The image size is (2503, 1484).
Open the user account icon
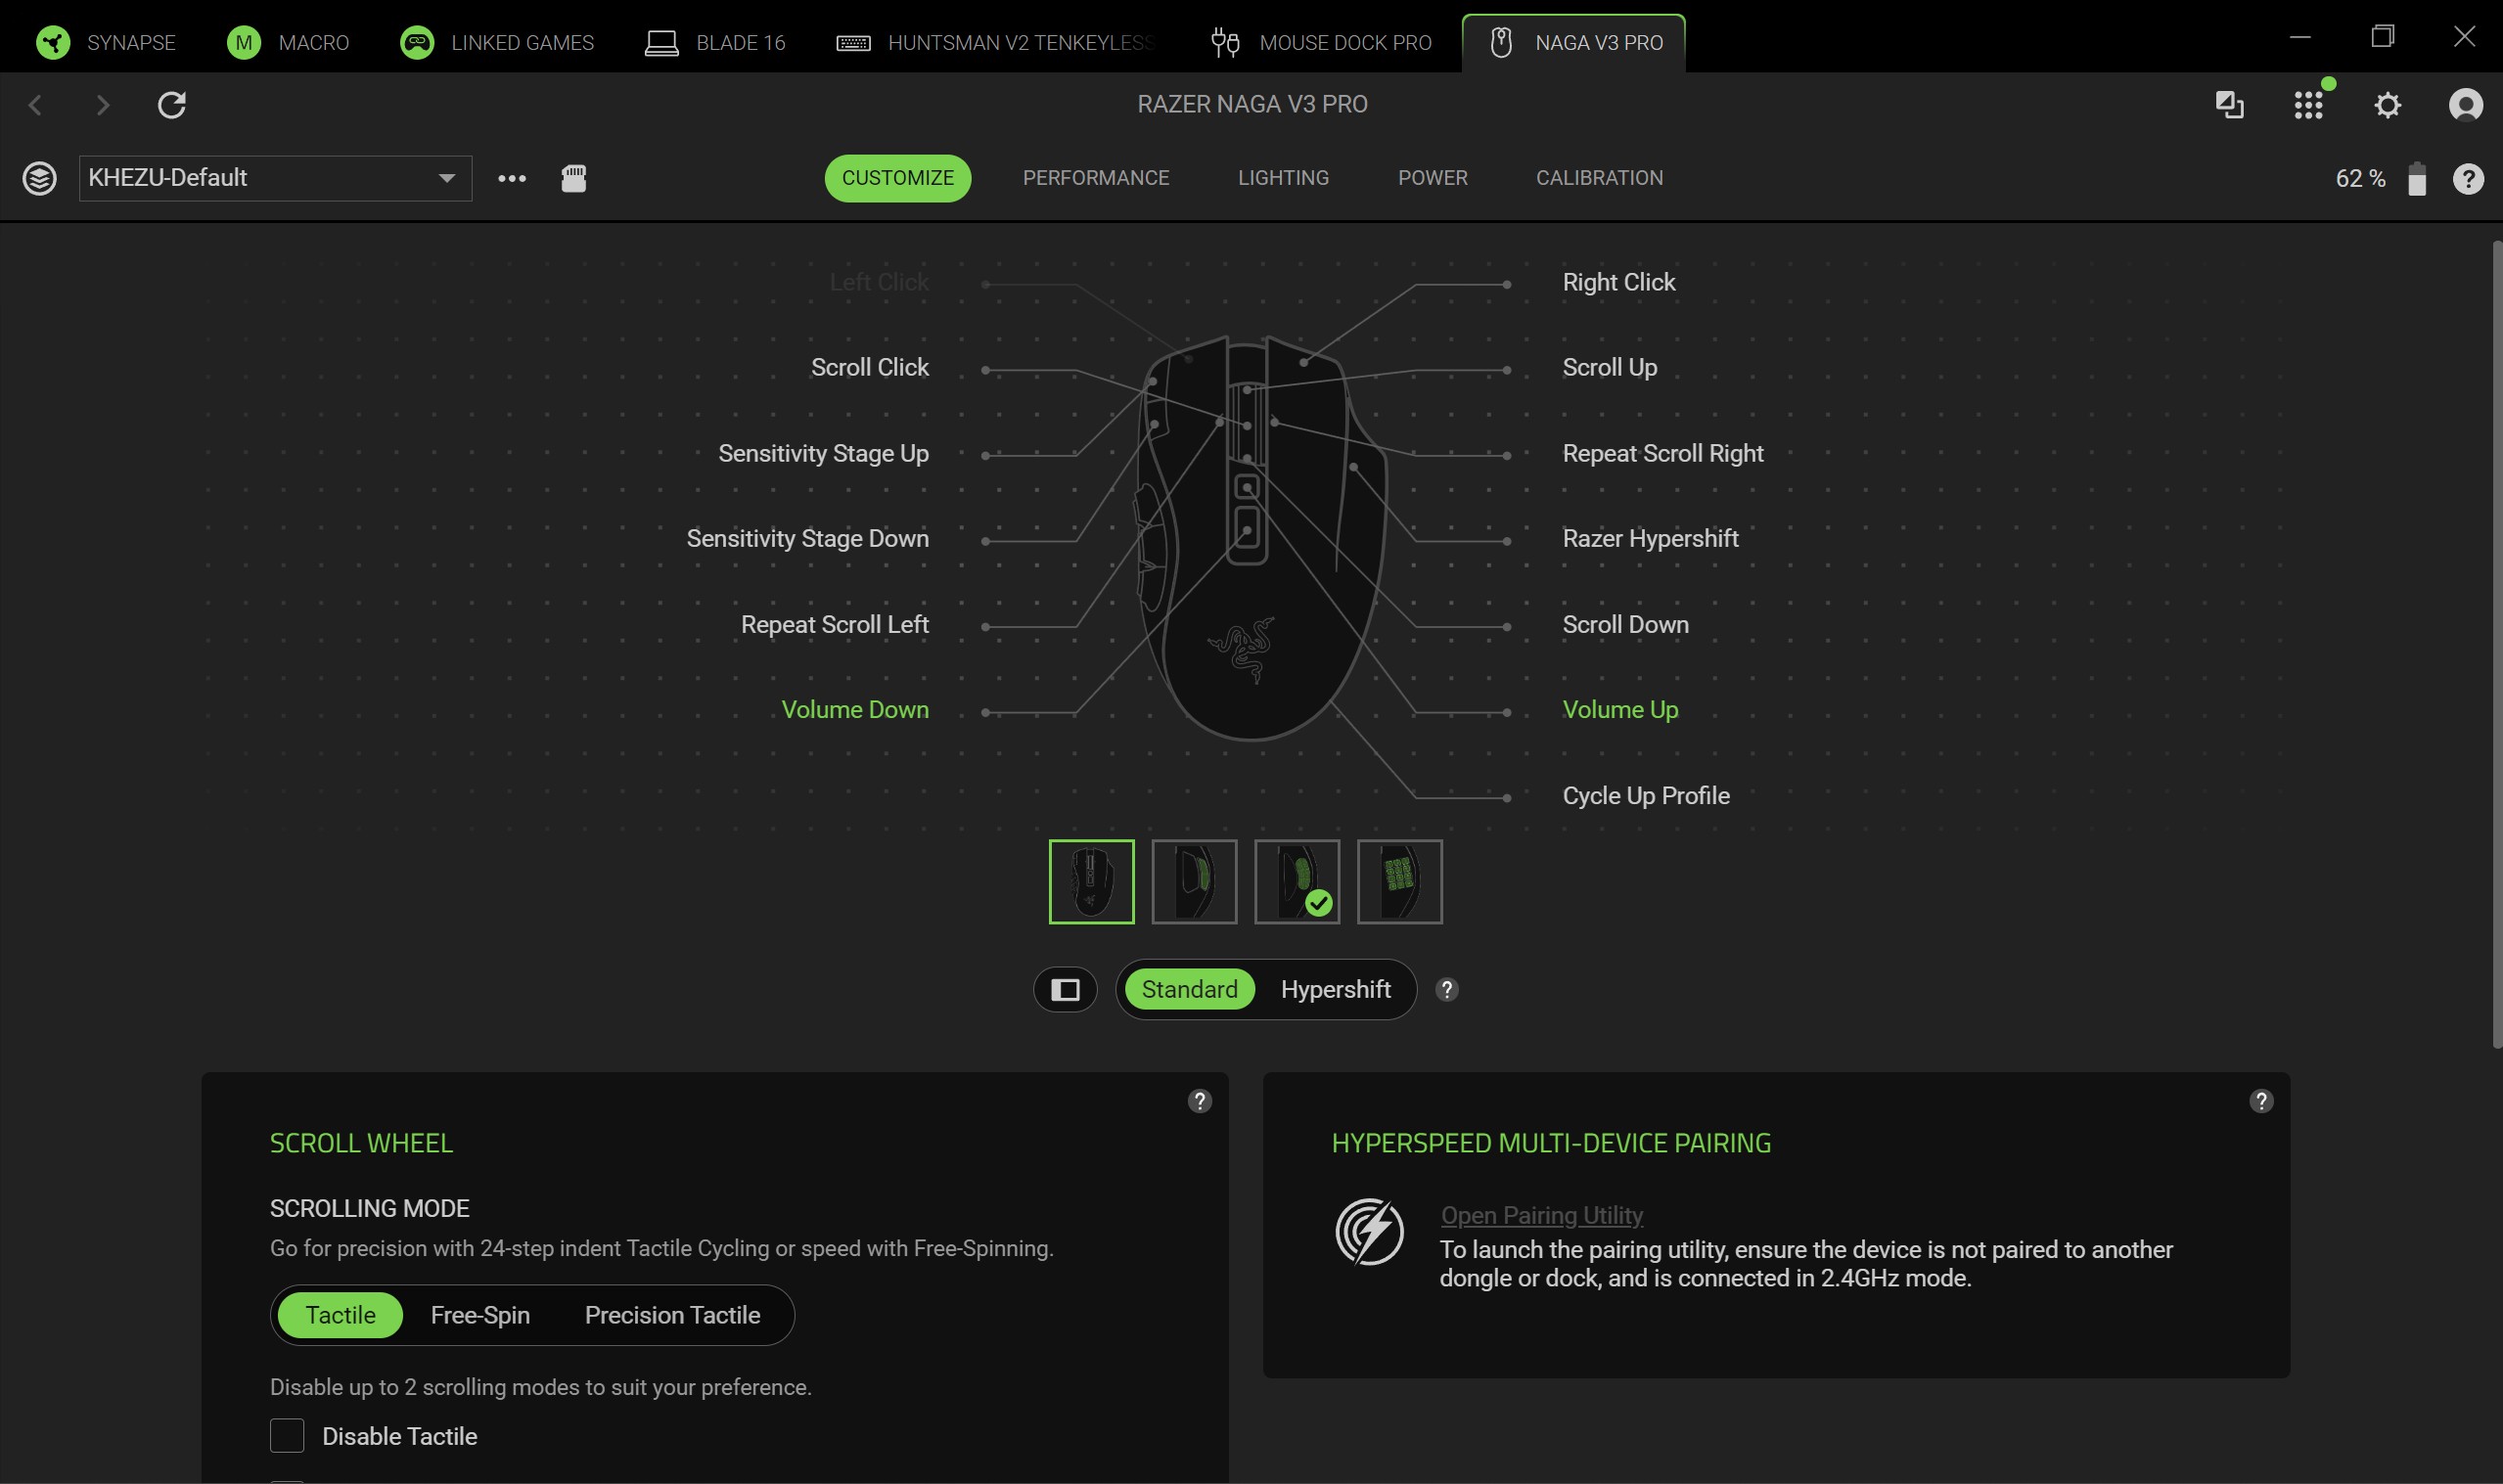(2465, 104)
